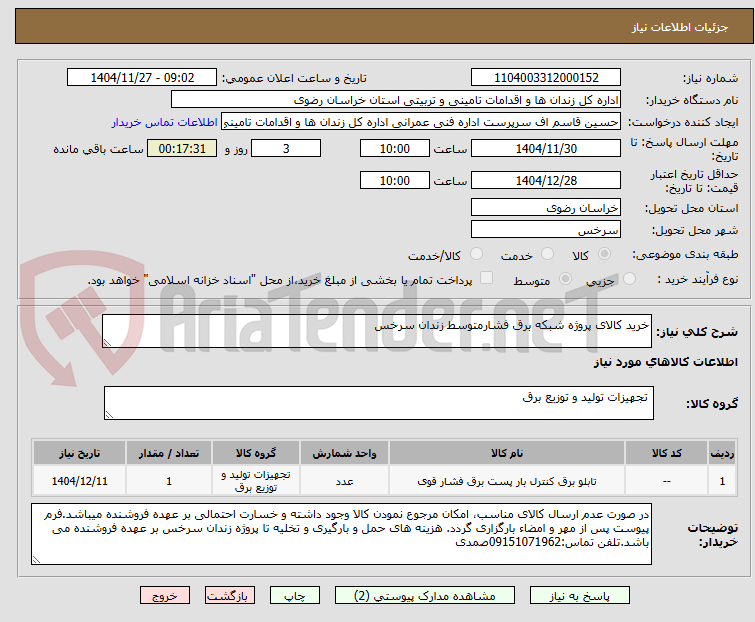
Task: Click the resize handle of the description textarea
Action: coord(107,343)
